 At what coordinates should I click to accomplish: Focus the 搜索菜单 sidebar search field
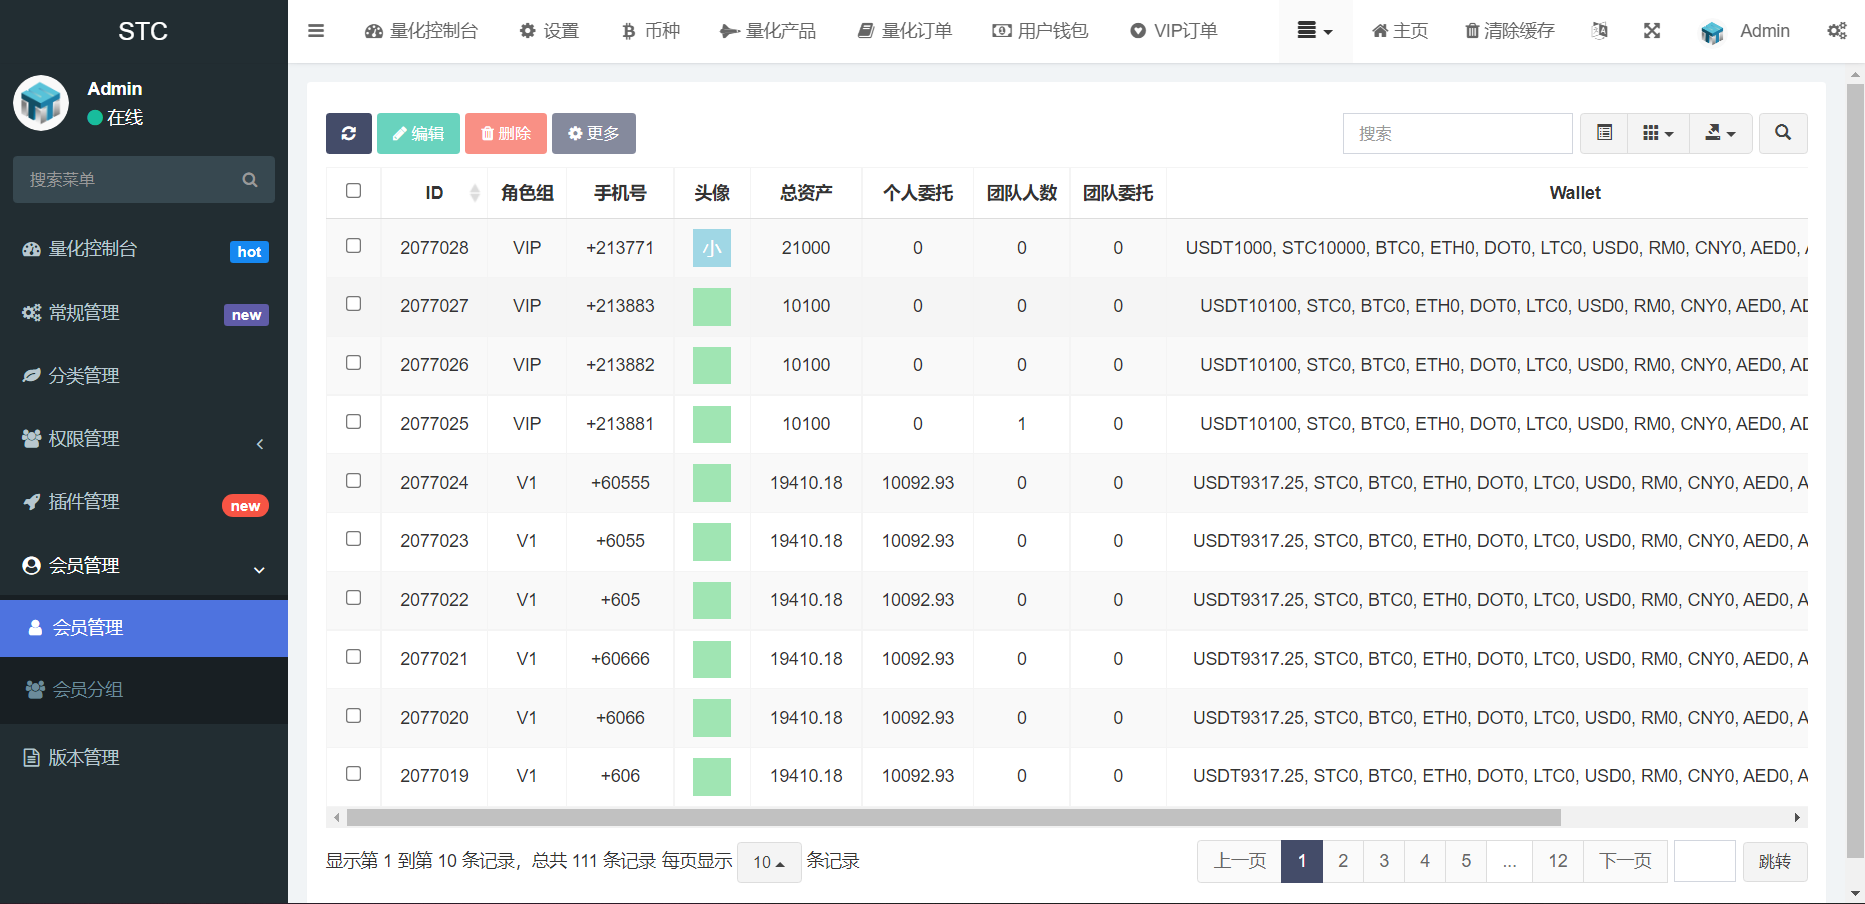(x=130, y=180)
